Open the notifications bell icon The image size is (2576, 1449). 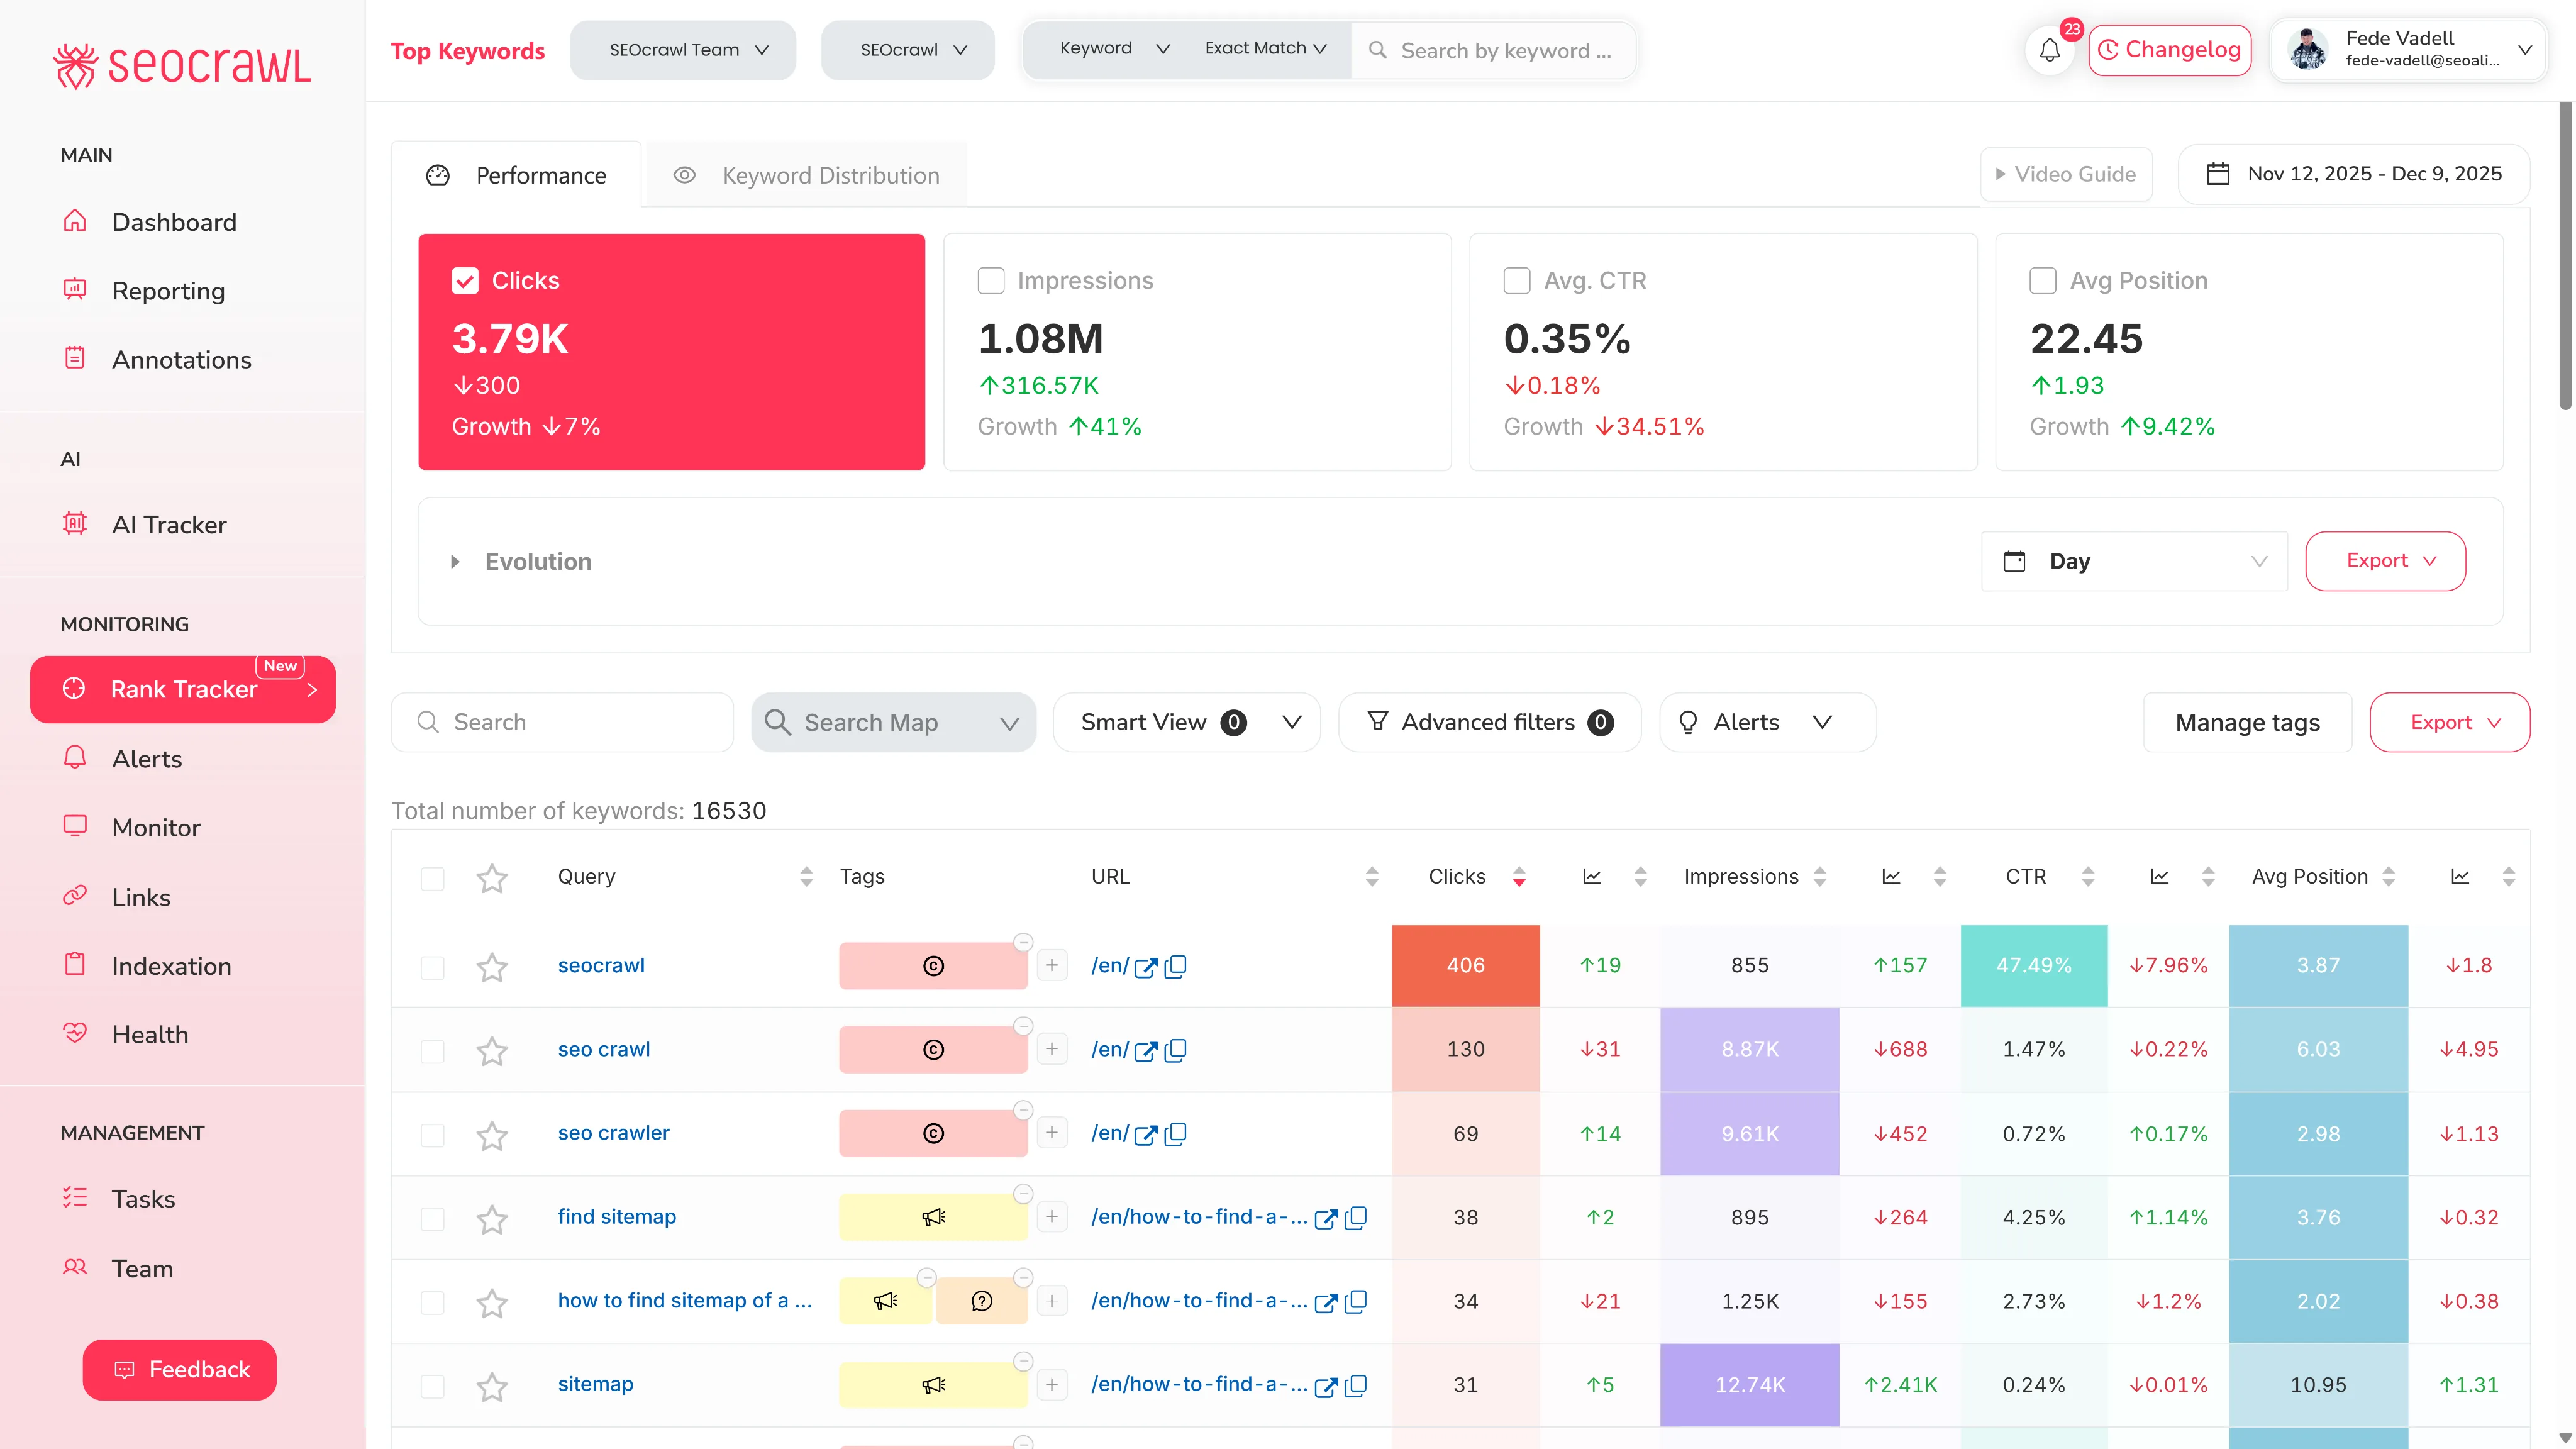click(2049, 50)
